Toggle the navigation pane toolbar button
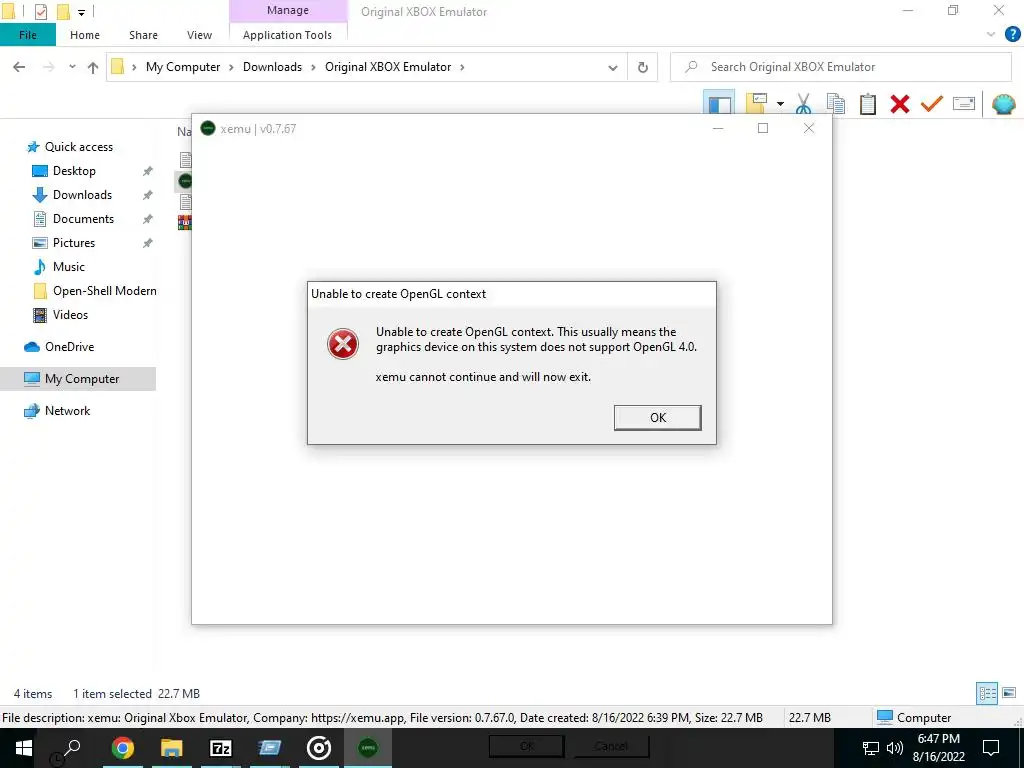1024x768 pixels. coord(719,104)
